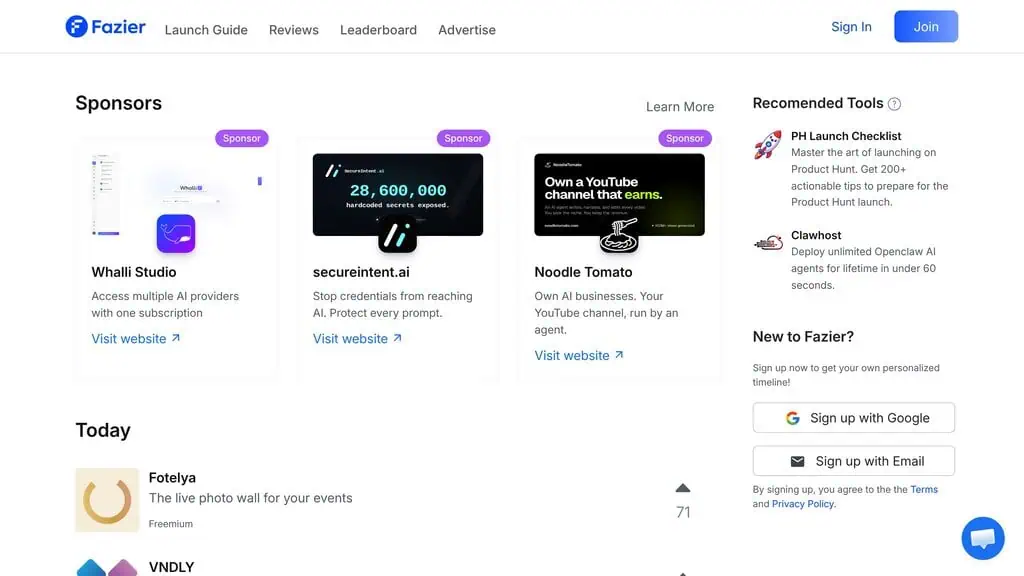Screen dimensions: 1024x576
Task: Click the secureintent.ai slash logo icon
Action: click(x=397, y=233)
